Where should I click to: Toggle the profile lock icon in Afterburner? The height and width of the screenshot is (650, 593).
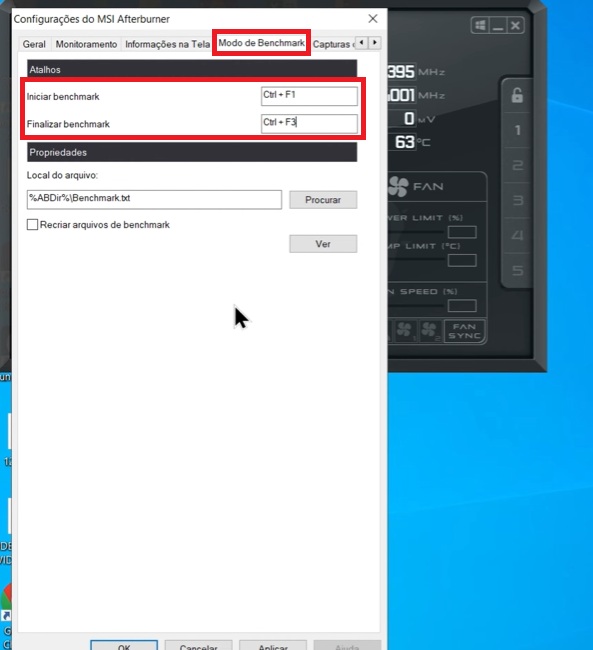pos(517,95)
